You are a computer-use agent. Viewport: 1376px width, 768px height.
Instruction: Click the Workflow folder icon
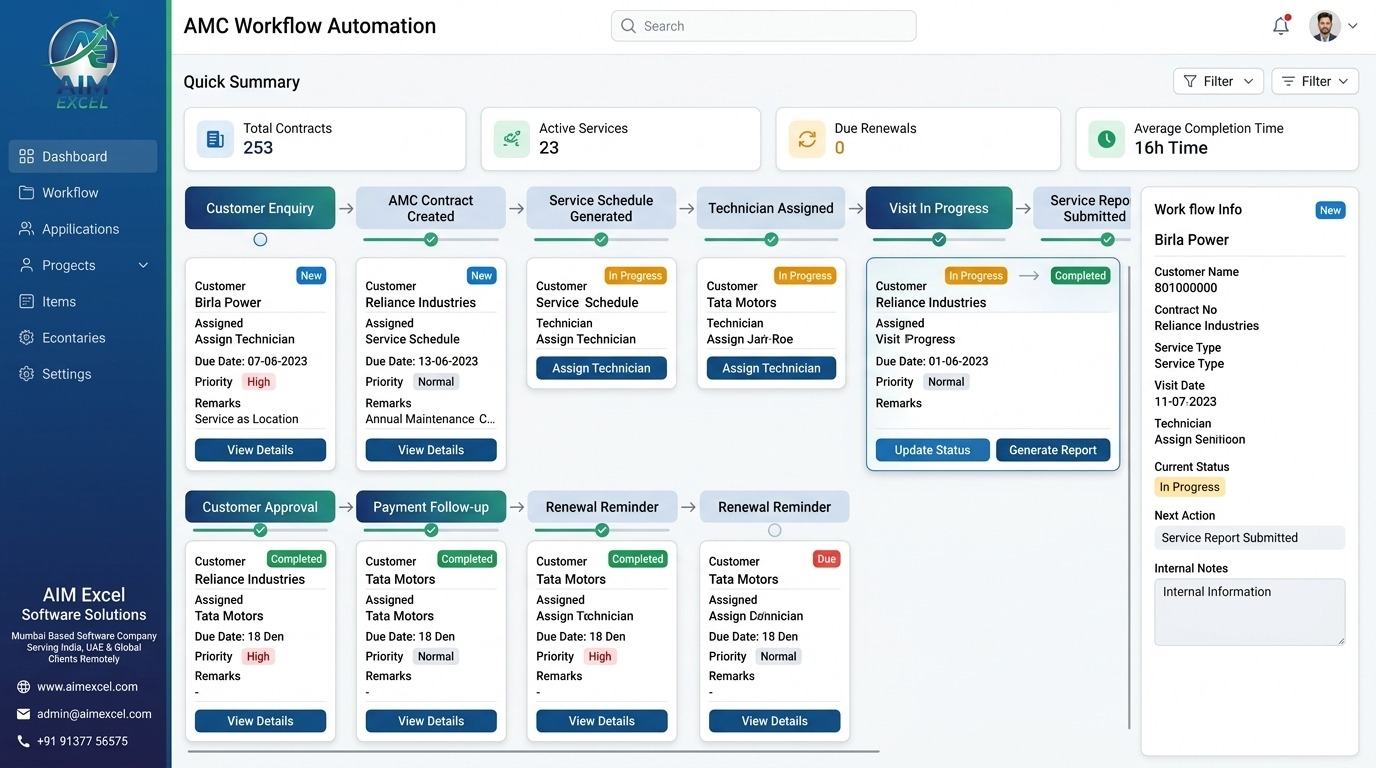[x=27, y=192]
